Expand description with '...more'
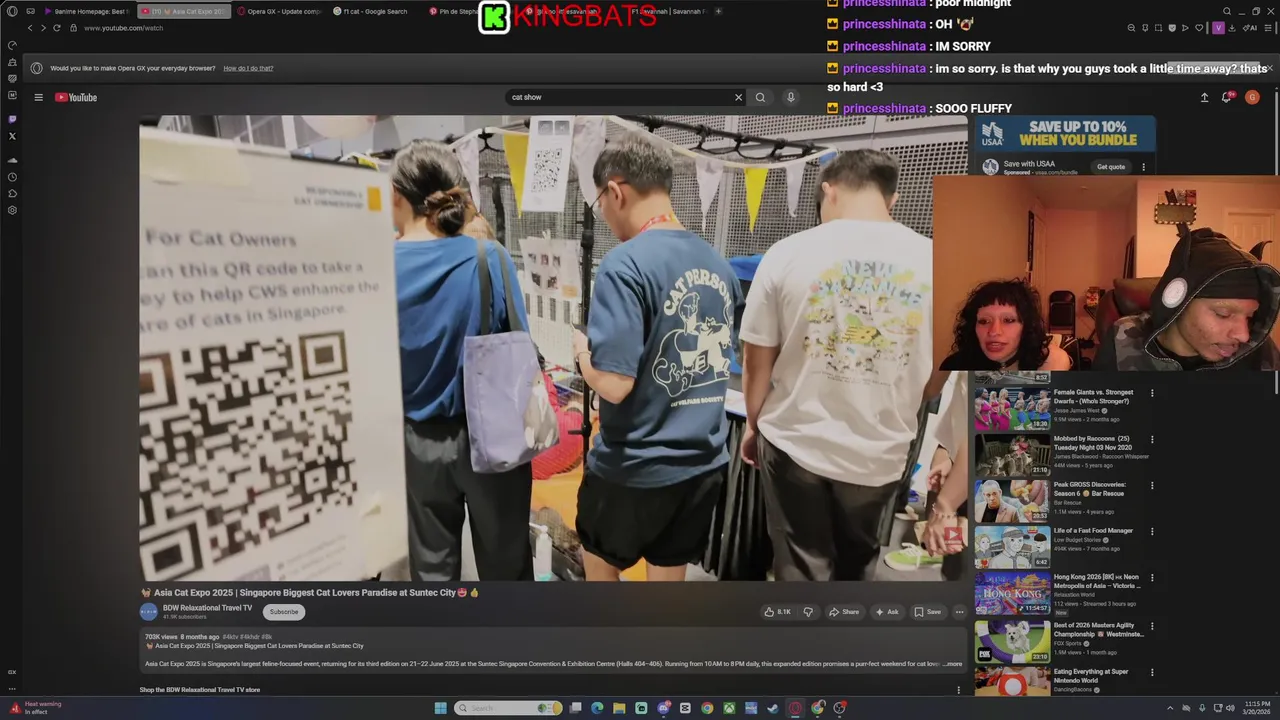Viewport: 1280px width, 720px height. pos(952,664)
